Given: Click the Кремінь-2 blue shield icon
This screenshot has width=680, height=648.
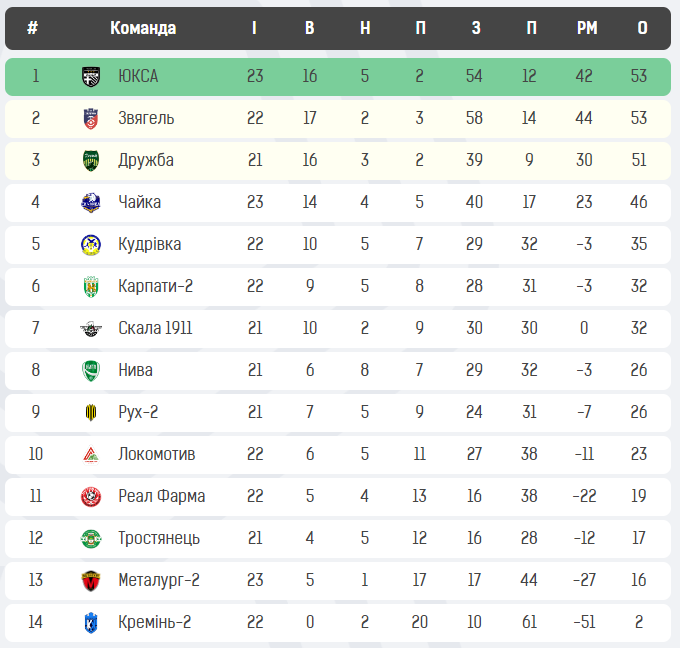Looking at the screenshot, I should click(x=91, y=622).
